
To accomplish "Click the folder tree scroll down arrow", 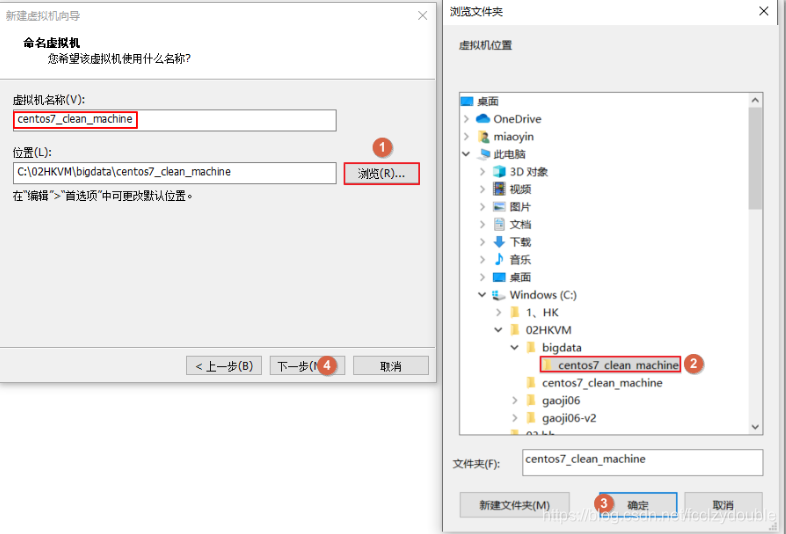I will click(755, 427).
